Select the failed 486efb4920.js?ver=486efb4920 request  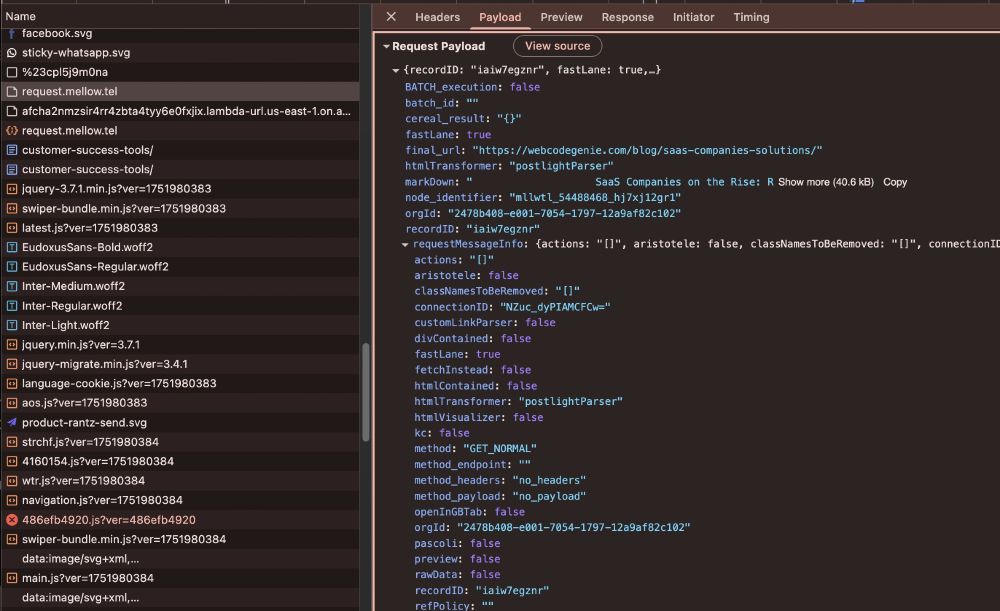tap(180, 520)
